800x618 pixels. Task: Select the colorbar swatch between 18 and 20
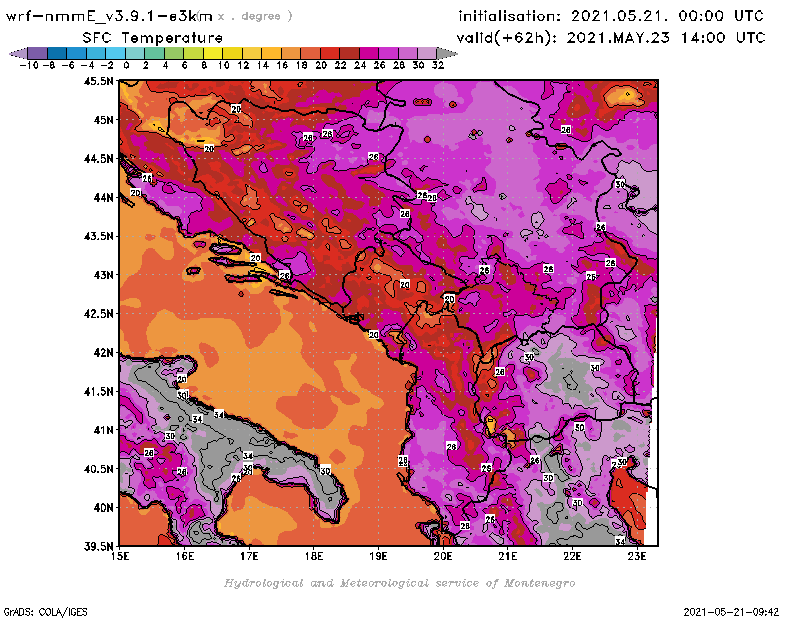coord(310,53)
